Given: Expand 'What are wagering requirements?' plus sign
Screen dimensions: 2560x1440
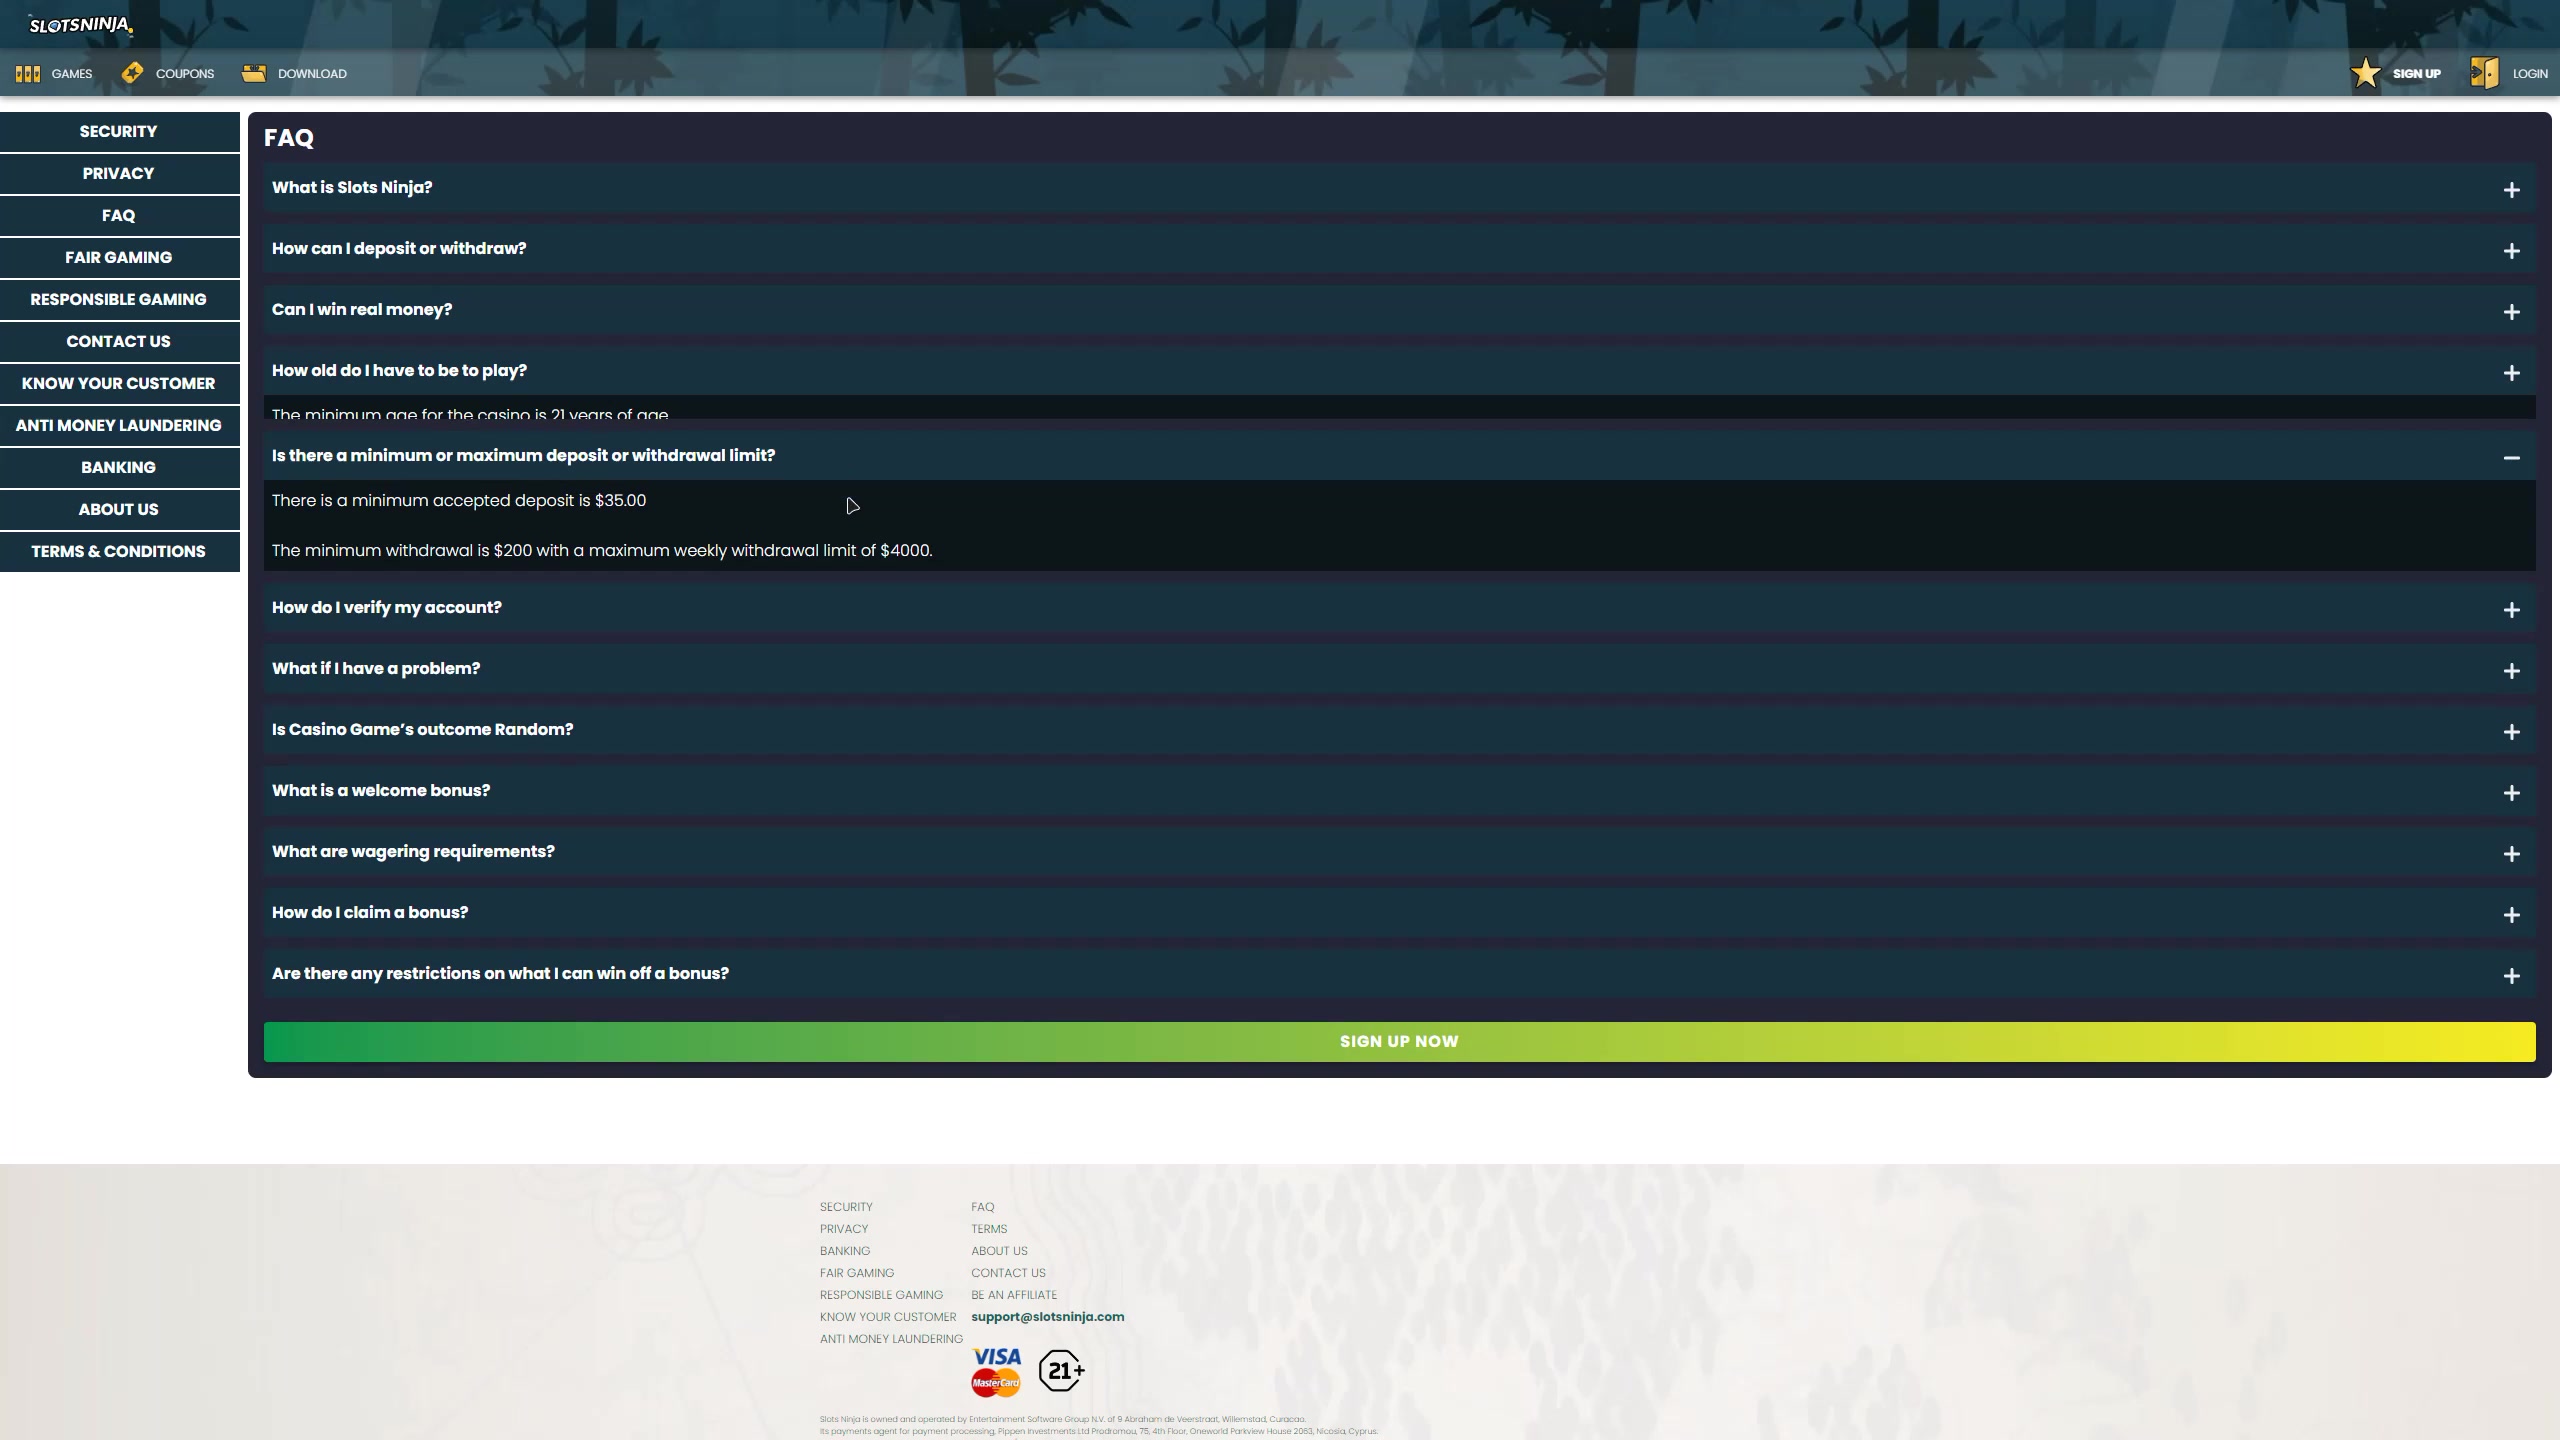Looking at the screenshot, I should tap(2511, 854).
